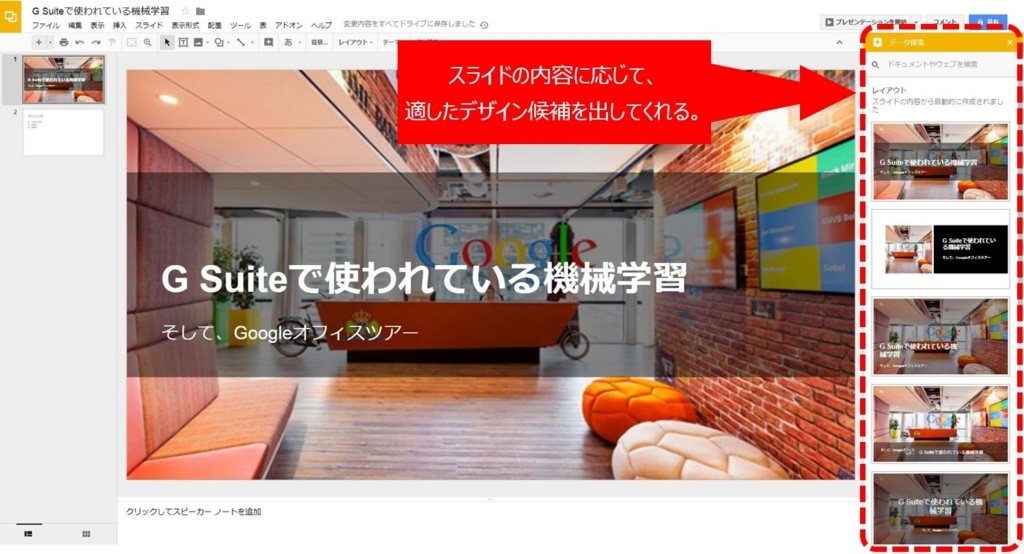Click the 背景 background button

coord(319,42)
